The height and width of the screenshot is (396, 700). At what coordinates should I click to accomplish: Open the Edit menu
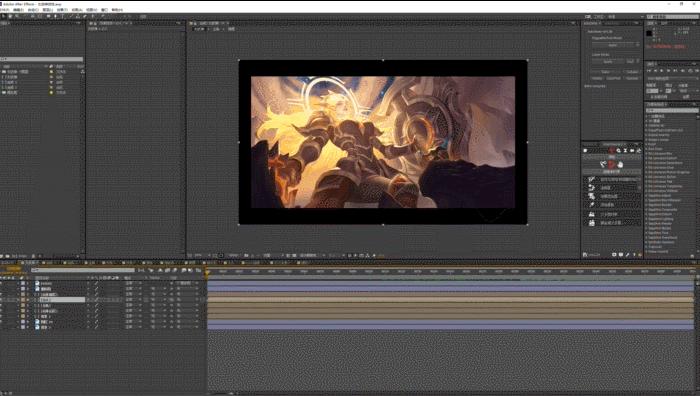19,9
